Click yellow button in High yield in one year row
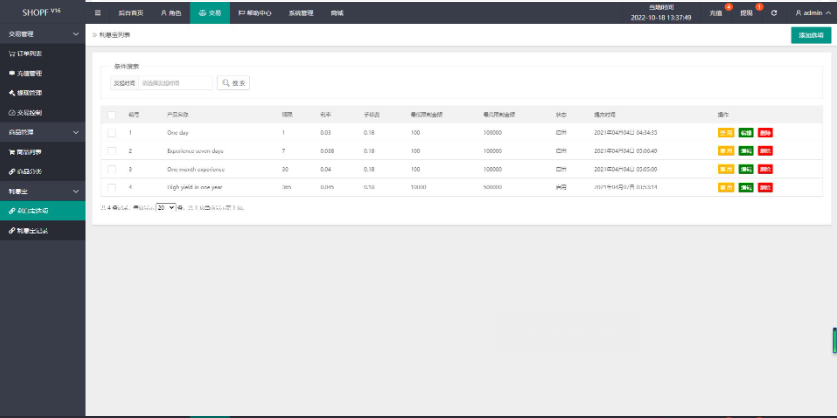Image resolution: width=837 pixels, height=418 pixels. point(726,187)
